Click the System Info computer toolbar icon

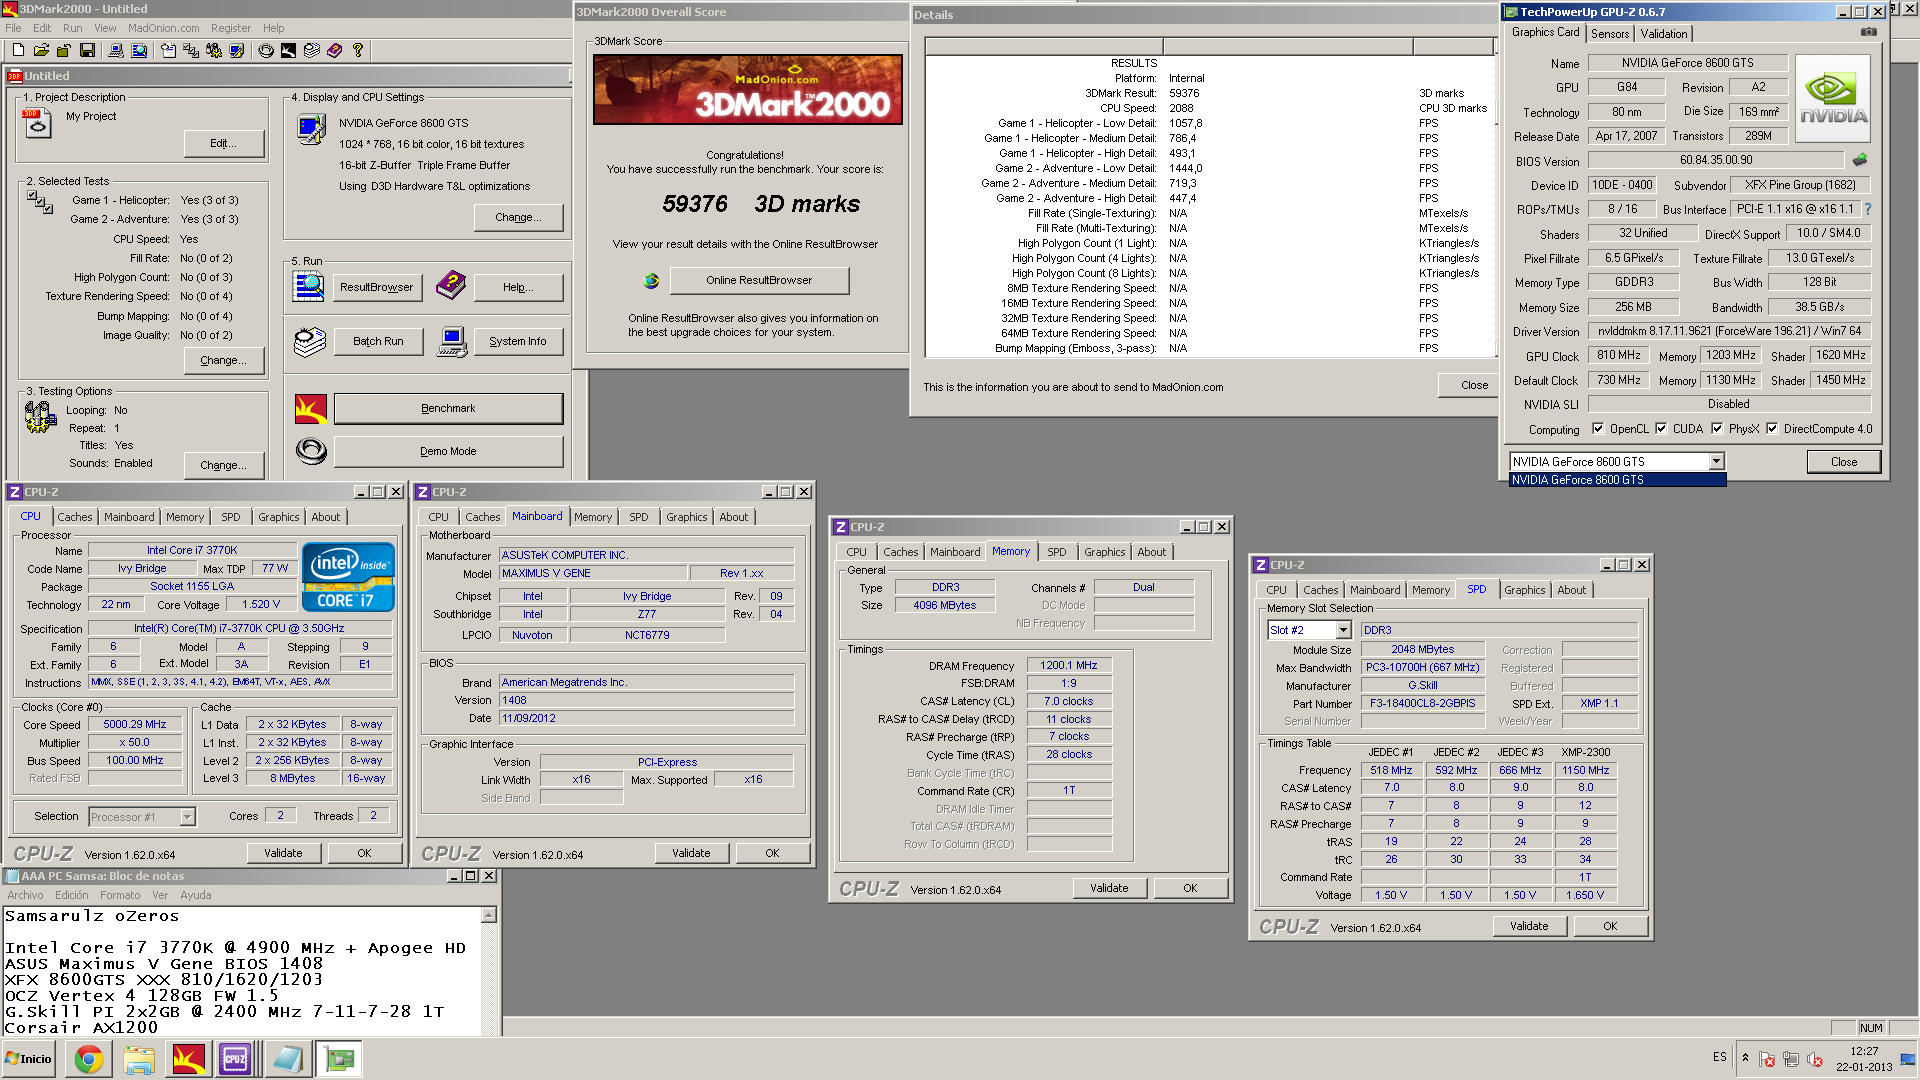pyautogui.click(x=116, y=50)
